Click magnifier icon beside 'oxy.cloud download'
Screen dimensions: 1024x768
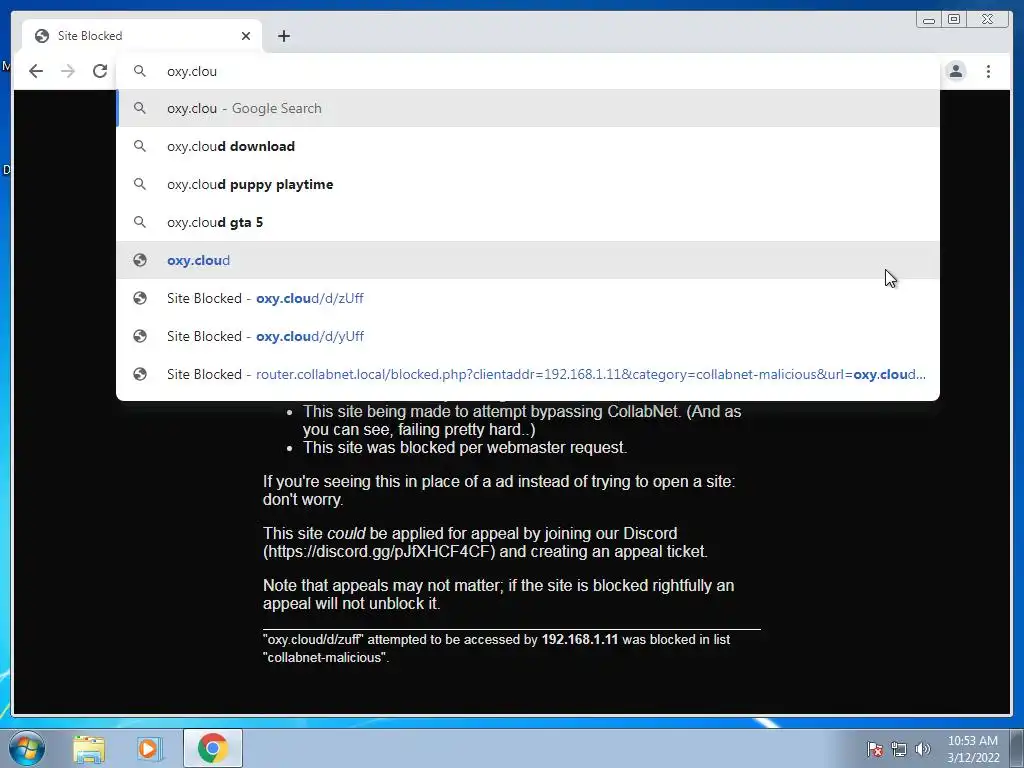(x=140, y=146)
